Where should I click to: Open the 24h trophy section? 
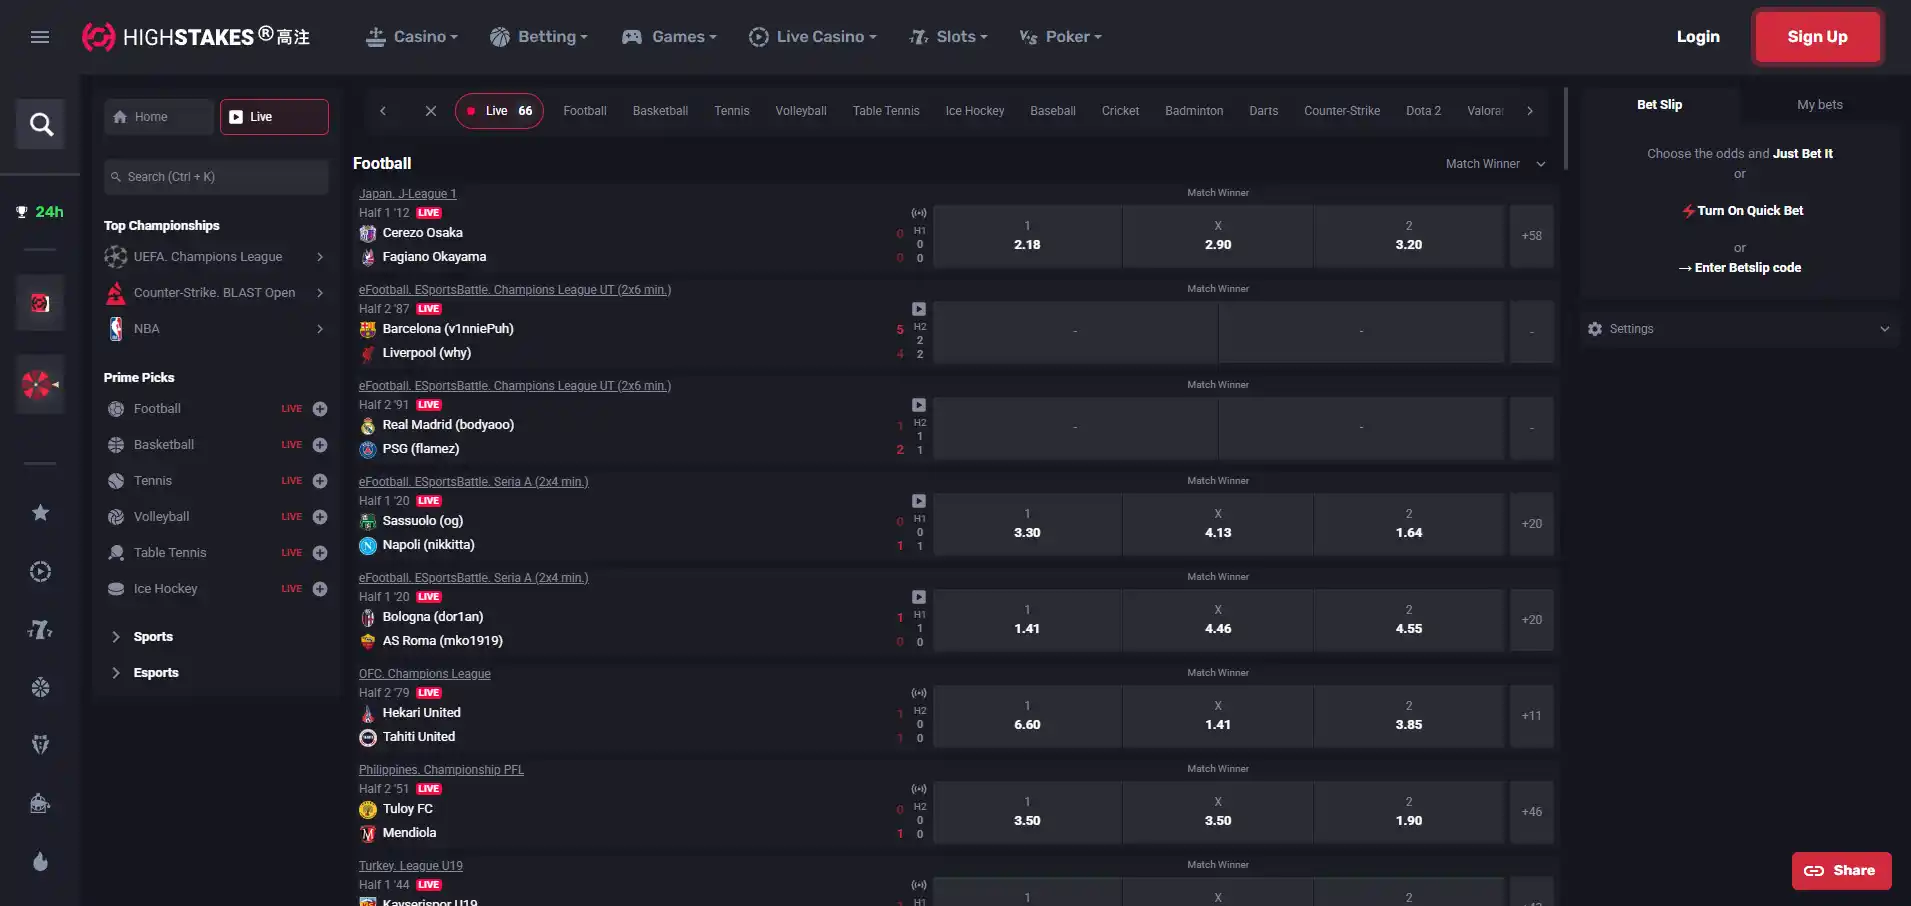coord(40,212)
